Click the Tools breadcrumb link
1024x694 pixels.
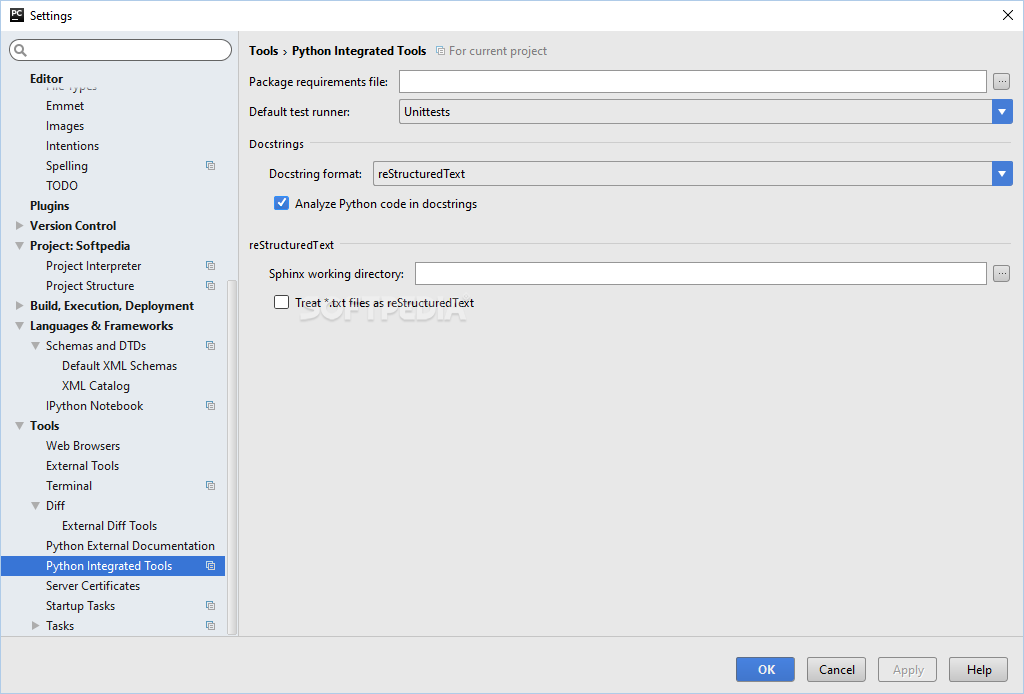tap(263, 51)
